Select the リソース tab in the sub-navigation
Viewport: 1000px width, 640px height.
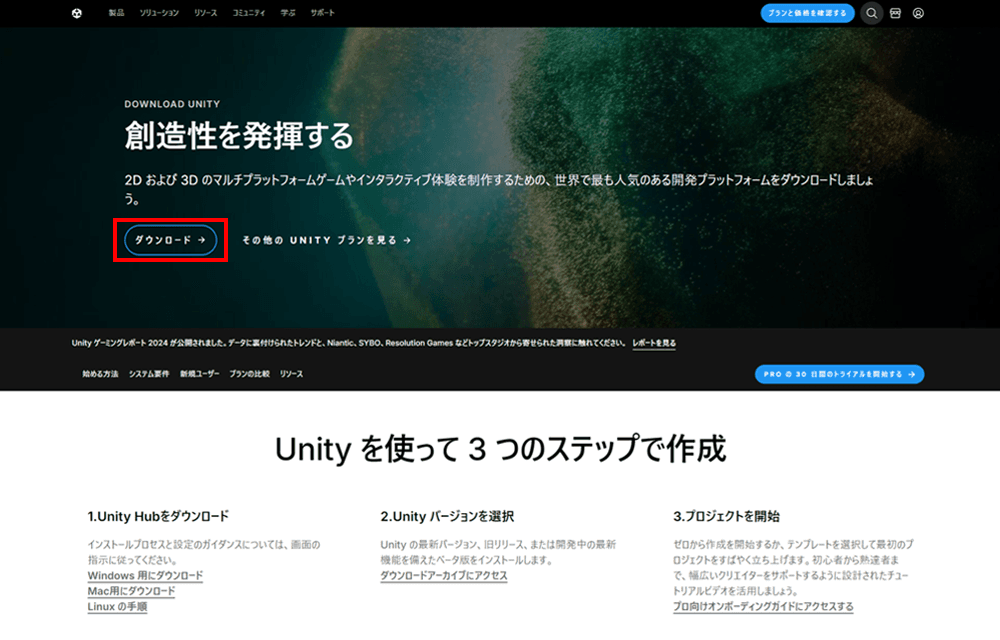[x=291, y=374]
